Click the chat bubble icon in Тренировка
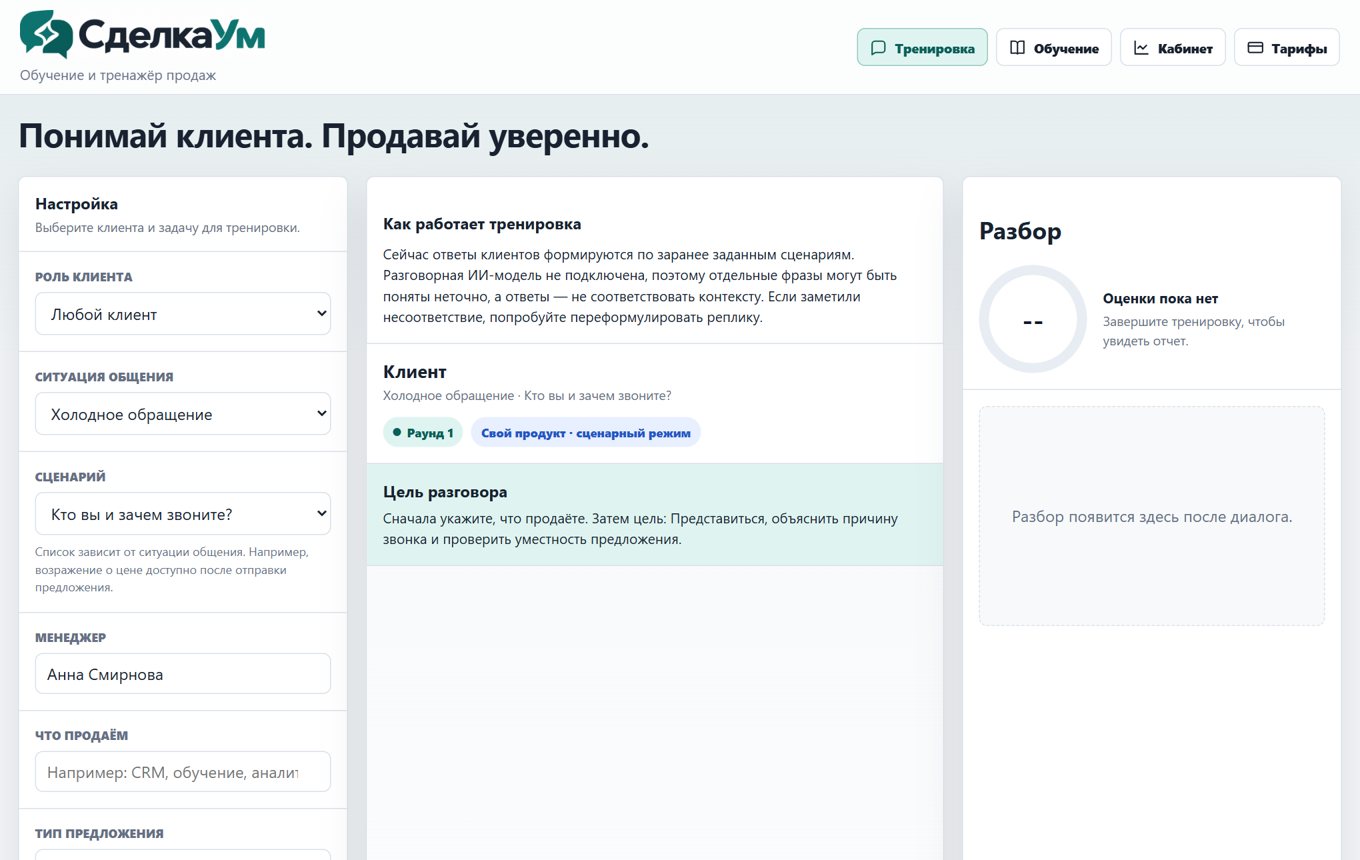The image size is (1360, 860). click(x=878, y=48)
